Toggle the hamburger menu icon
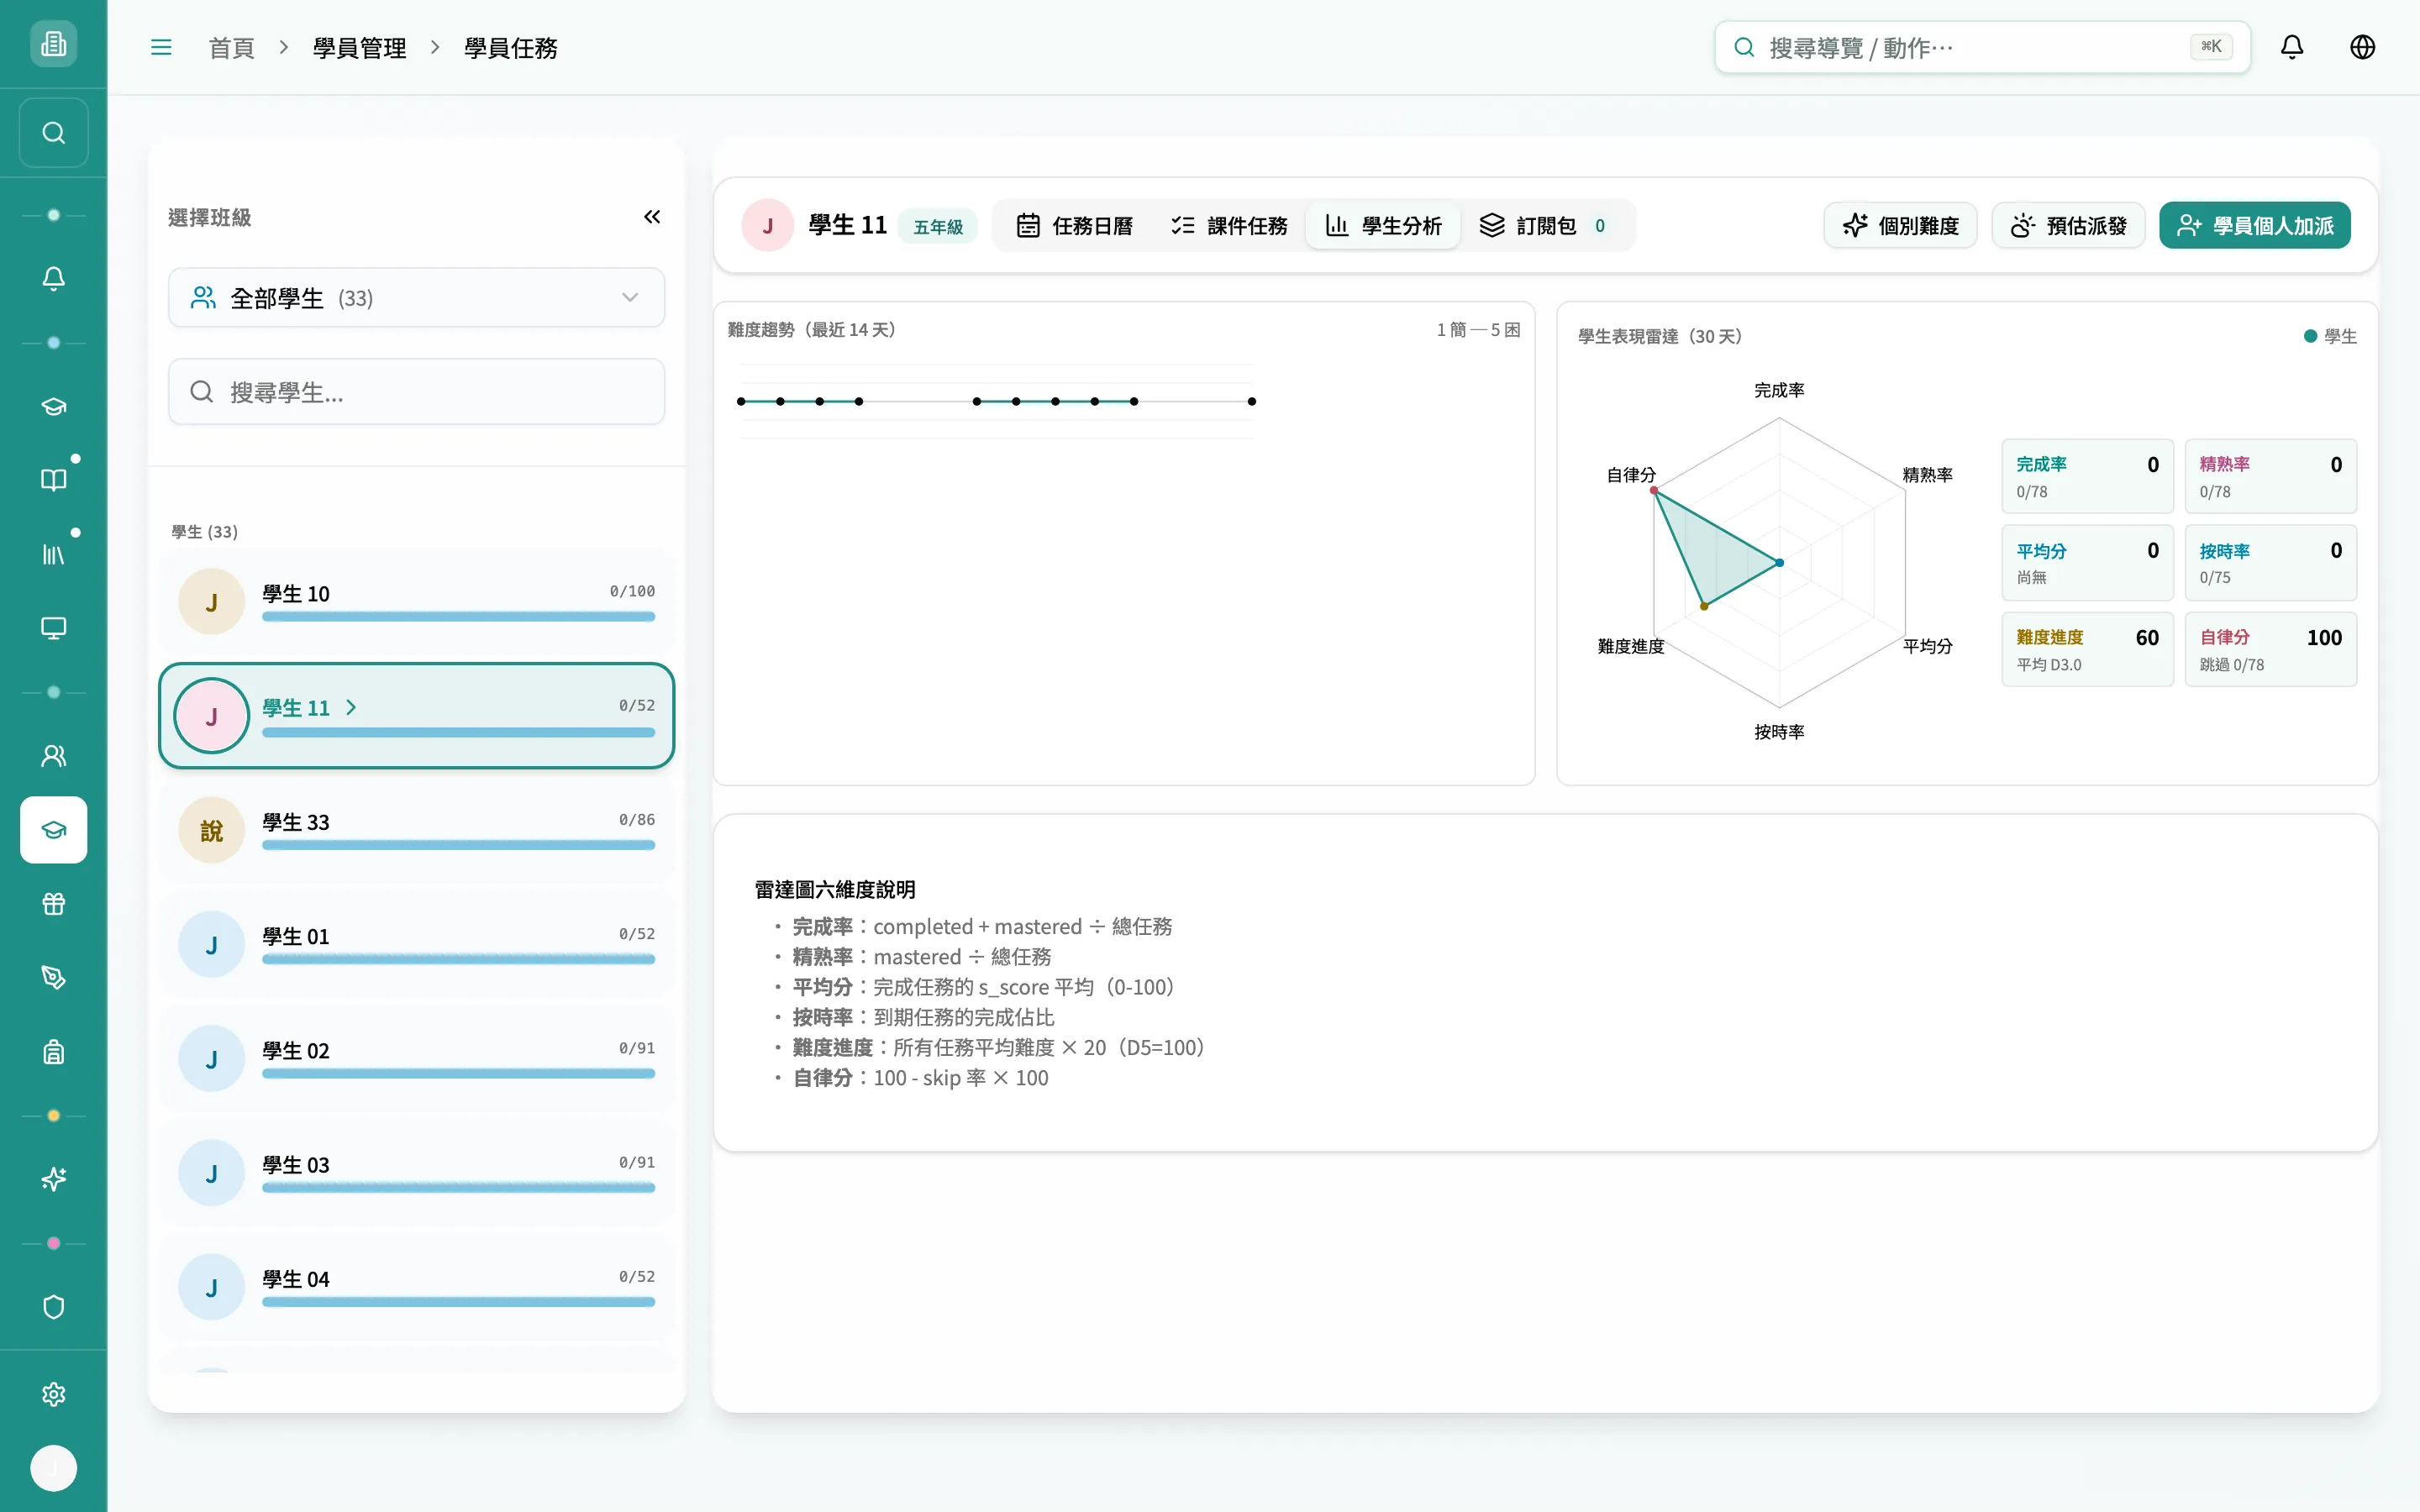The width and height of the screenshot is (2420, 1512). click(161, 47)
